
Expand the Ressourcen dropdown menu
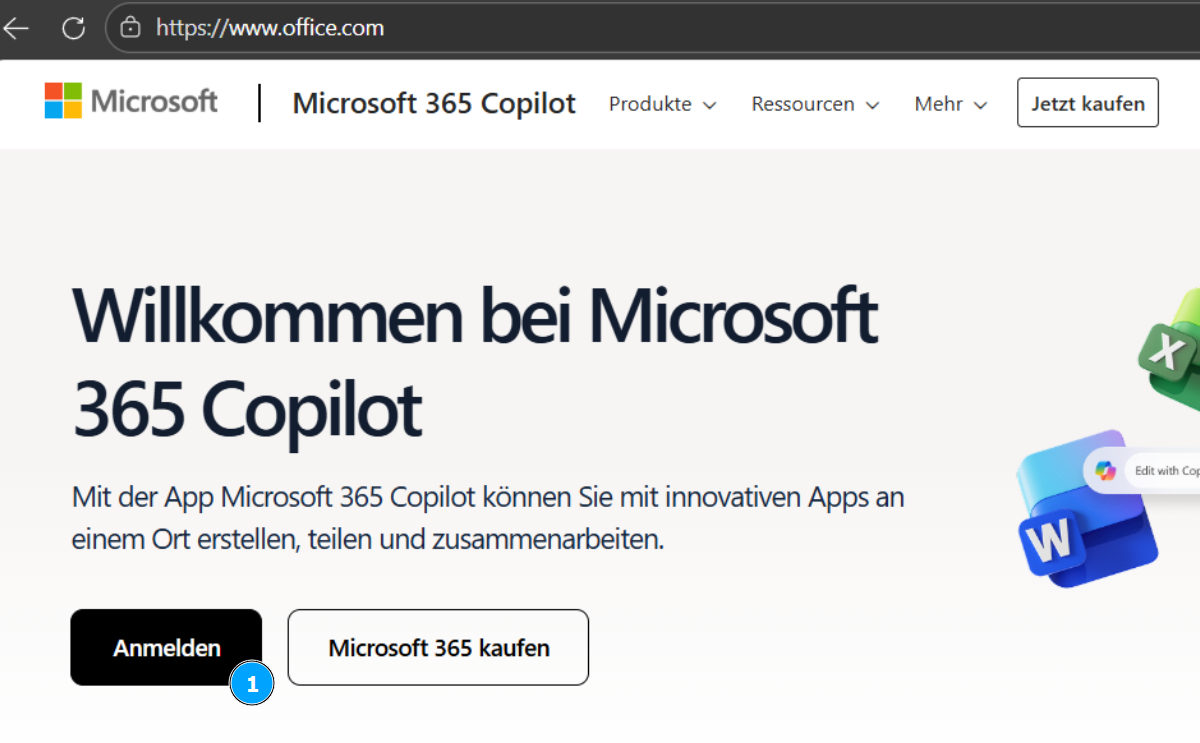[815, 104]
